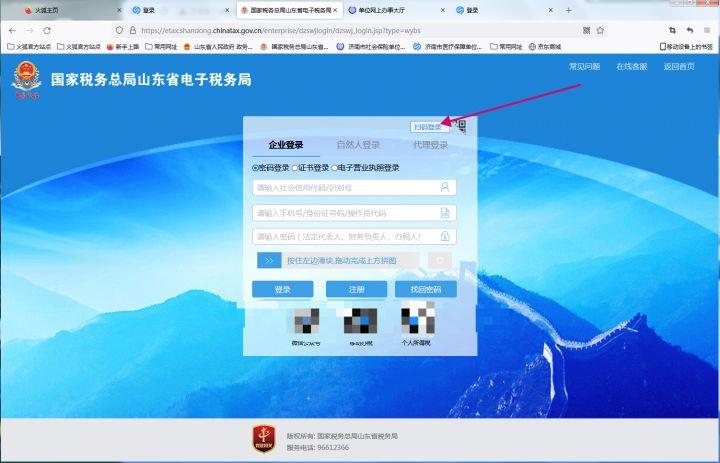Close the 单位网上办事大厅 tab
The image size is (720, 463).
(443, 10)
